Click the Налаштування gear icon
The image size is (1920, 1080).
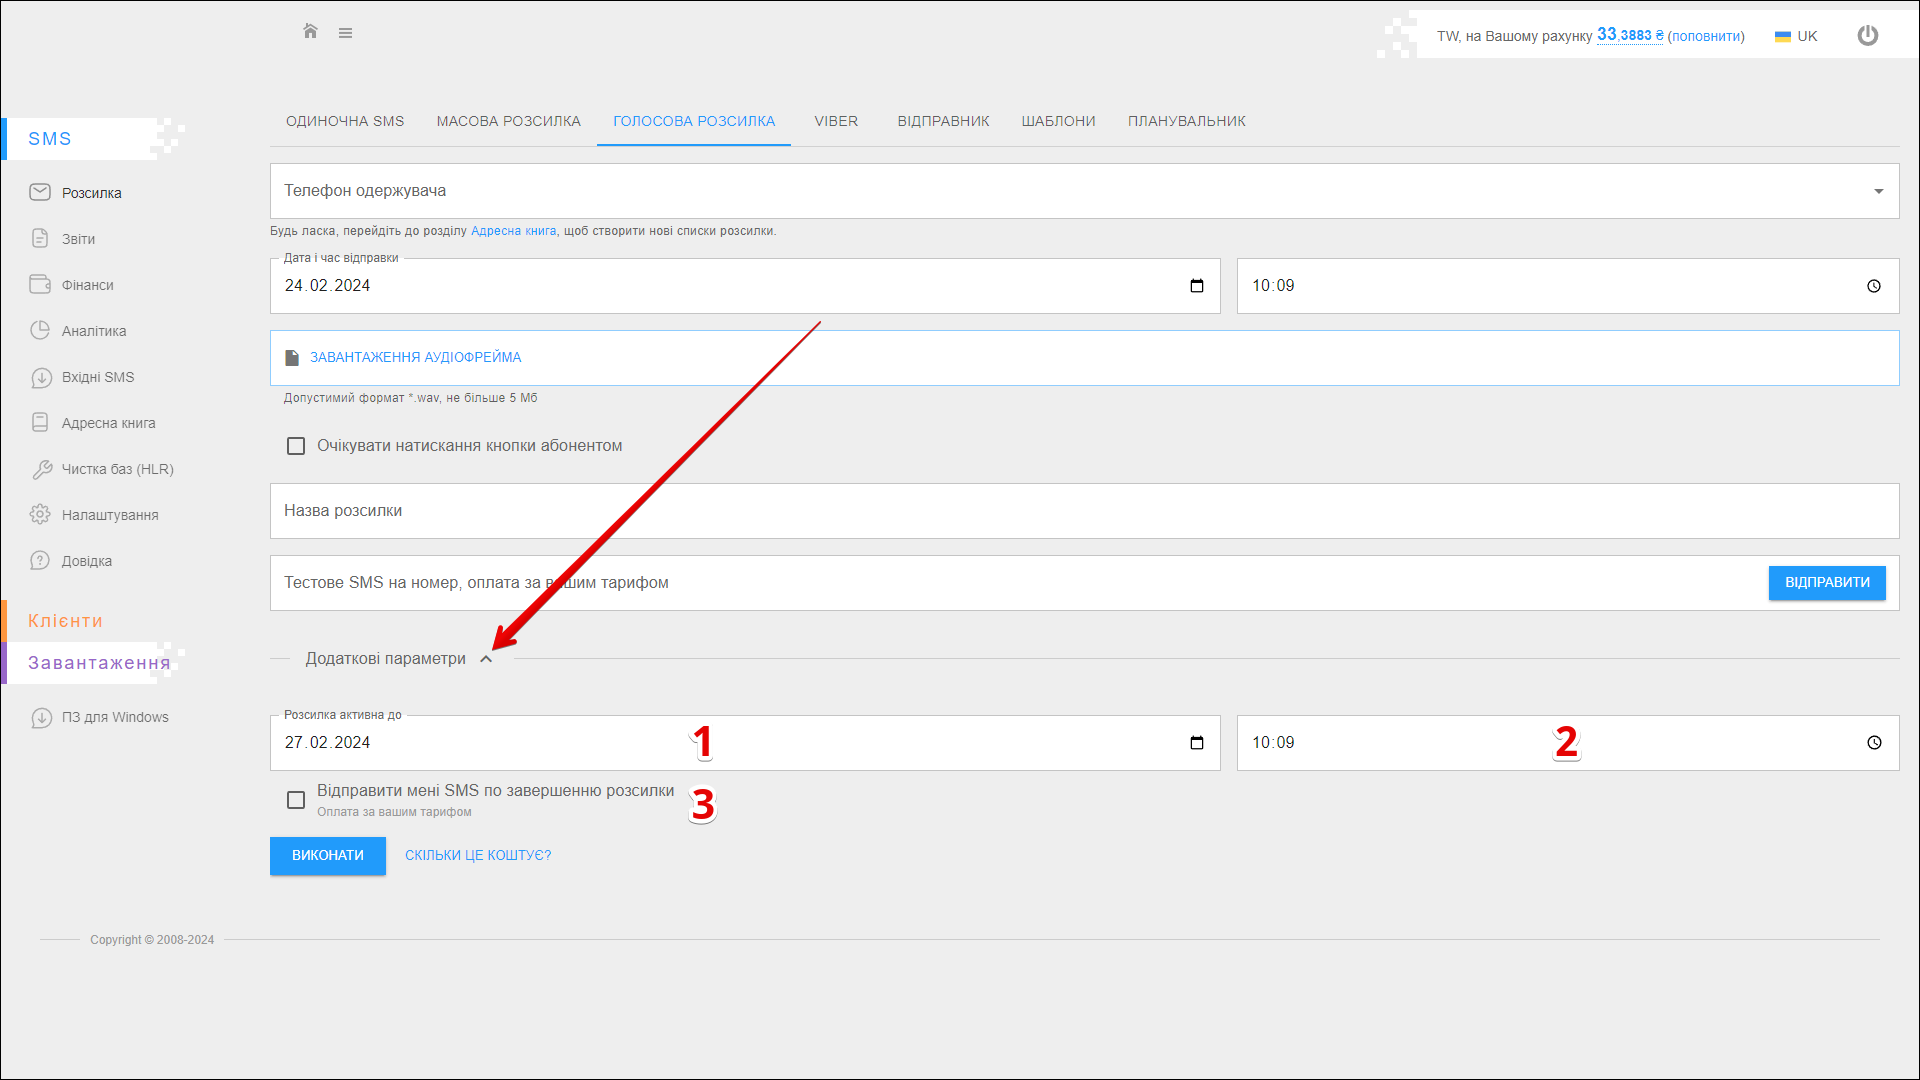40,515
